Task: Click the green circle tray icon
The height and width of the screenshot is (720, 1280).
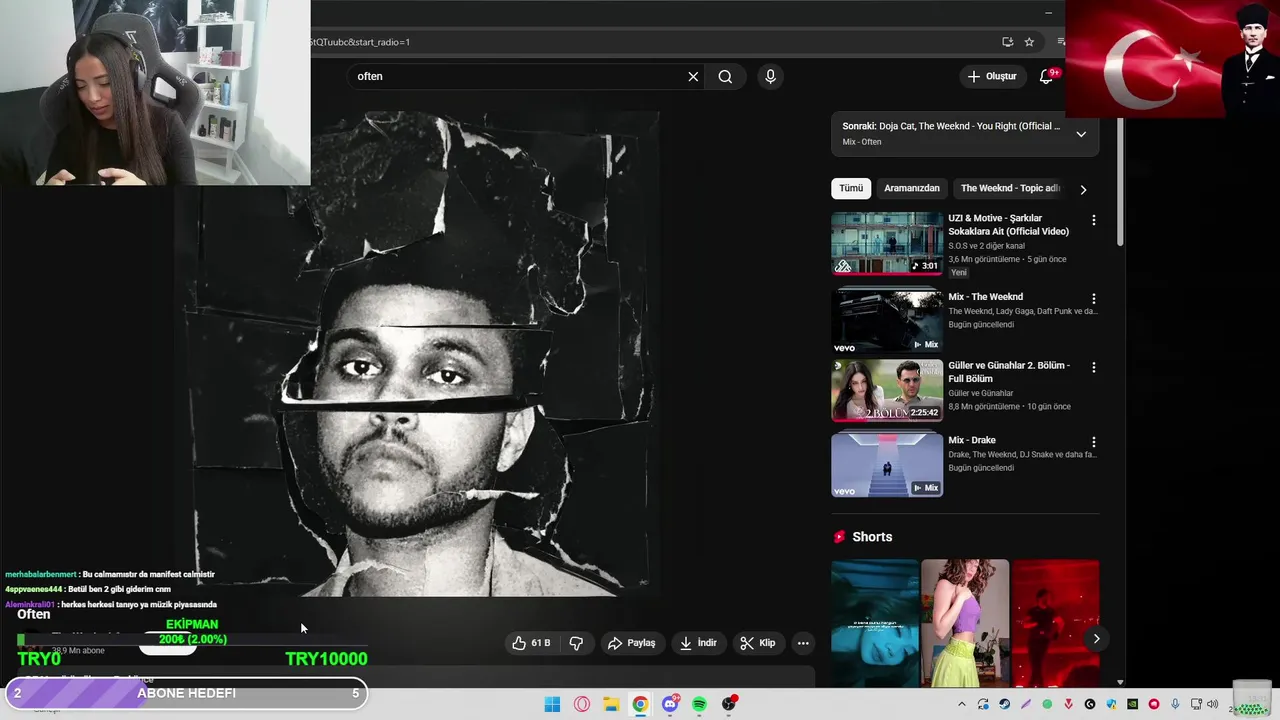Action: click(x=1047, y=704)
